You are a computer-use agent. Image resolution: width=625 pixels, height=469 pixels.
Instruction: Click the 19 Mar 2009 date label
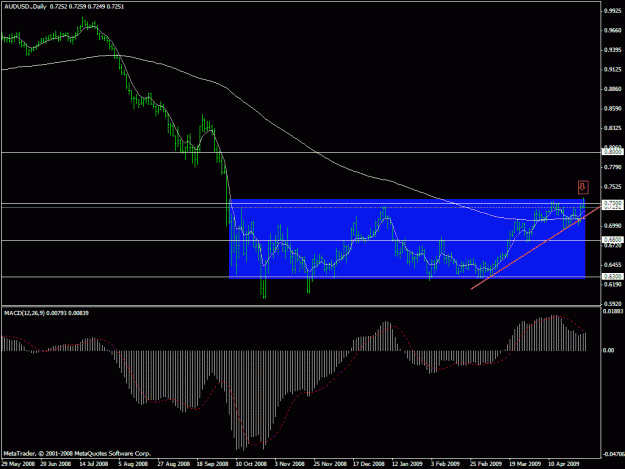click(524, 464)
